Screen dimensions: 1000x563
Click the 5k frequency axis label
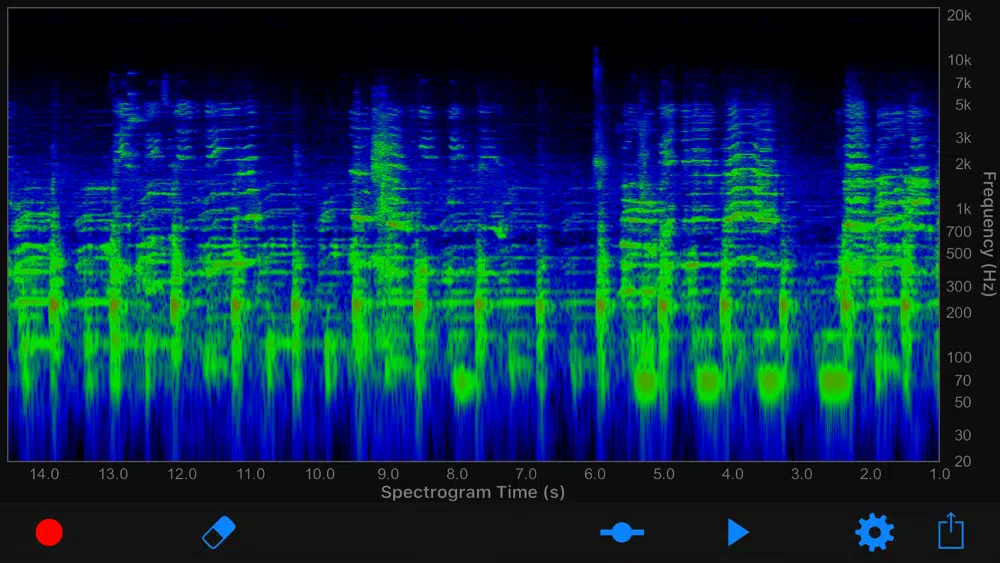tap(963, 105)
